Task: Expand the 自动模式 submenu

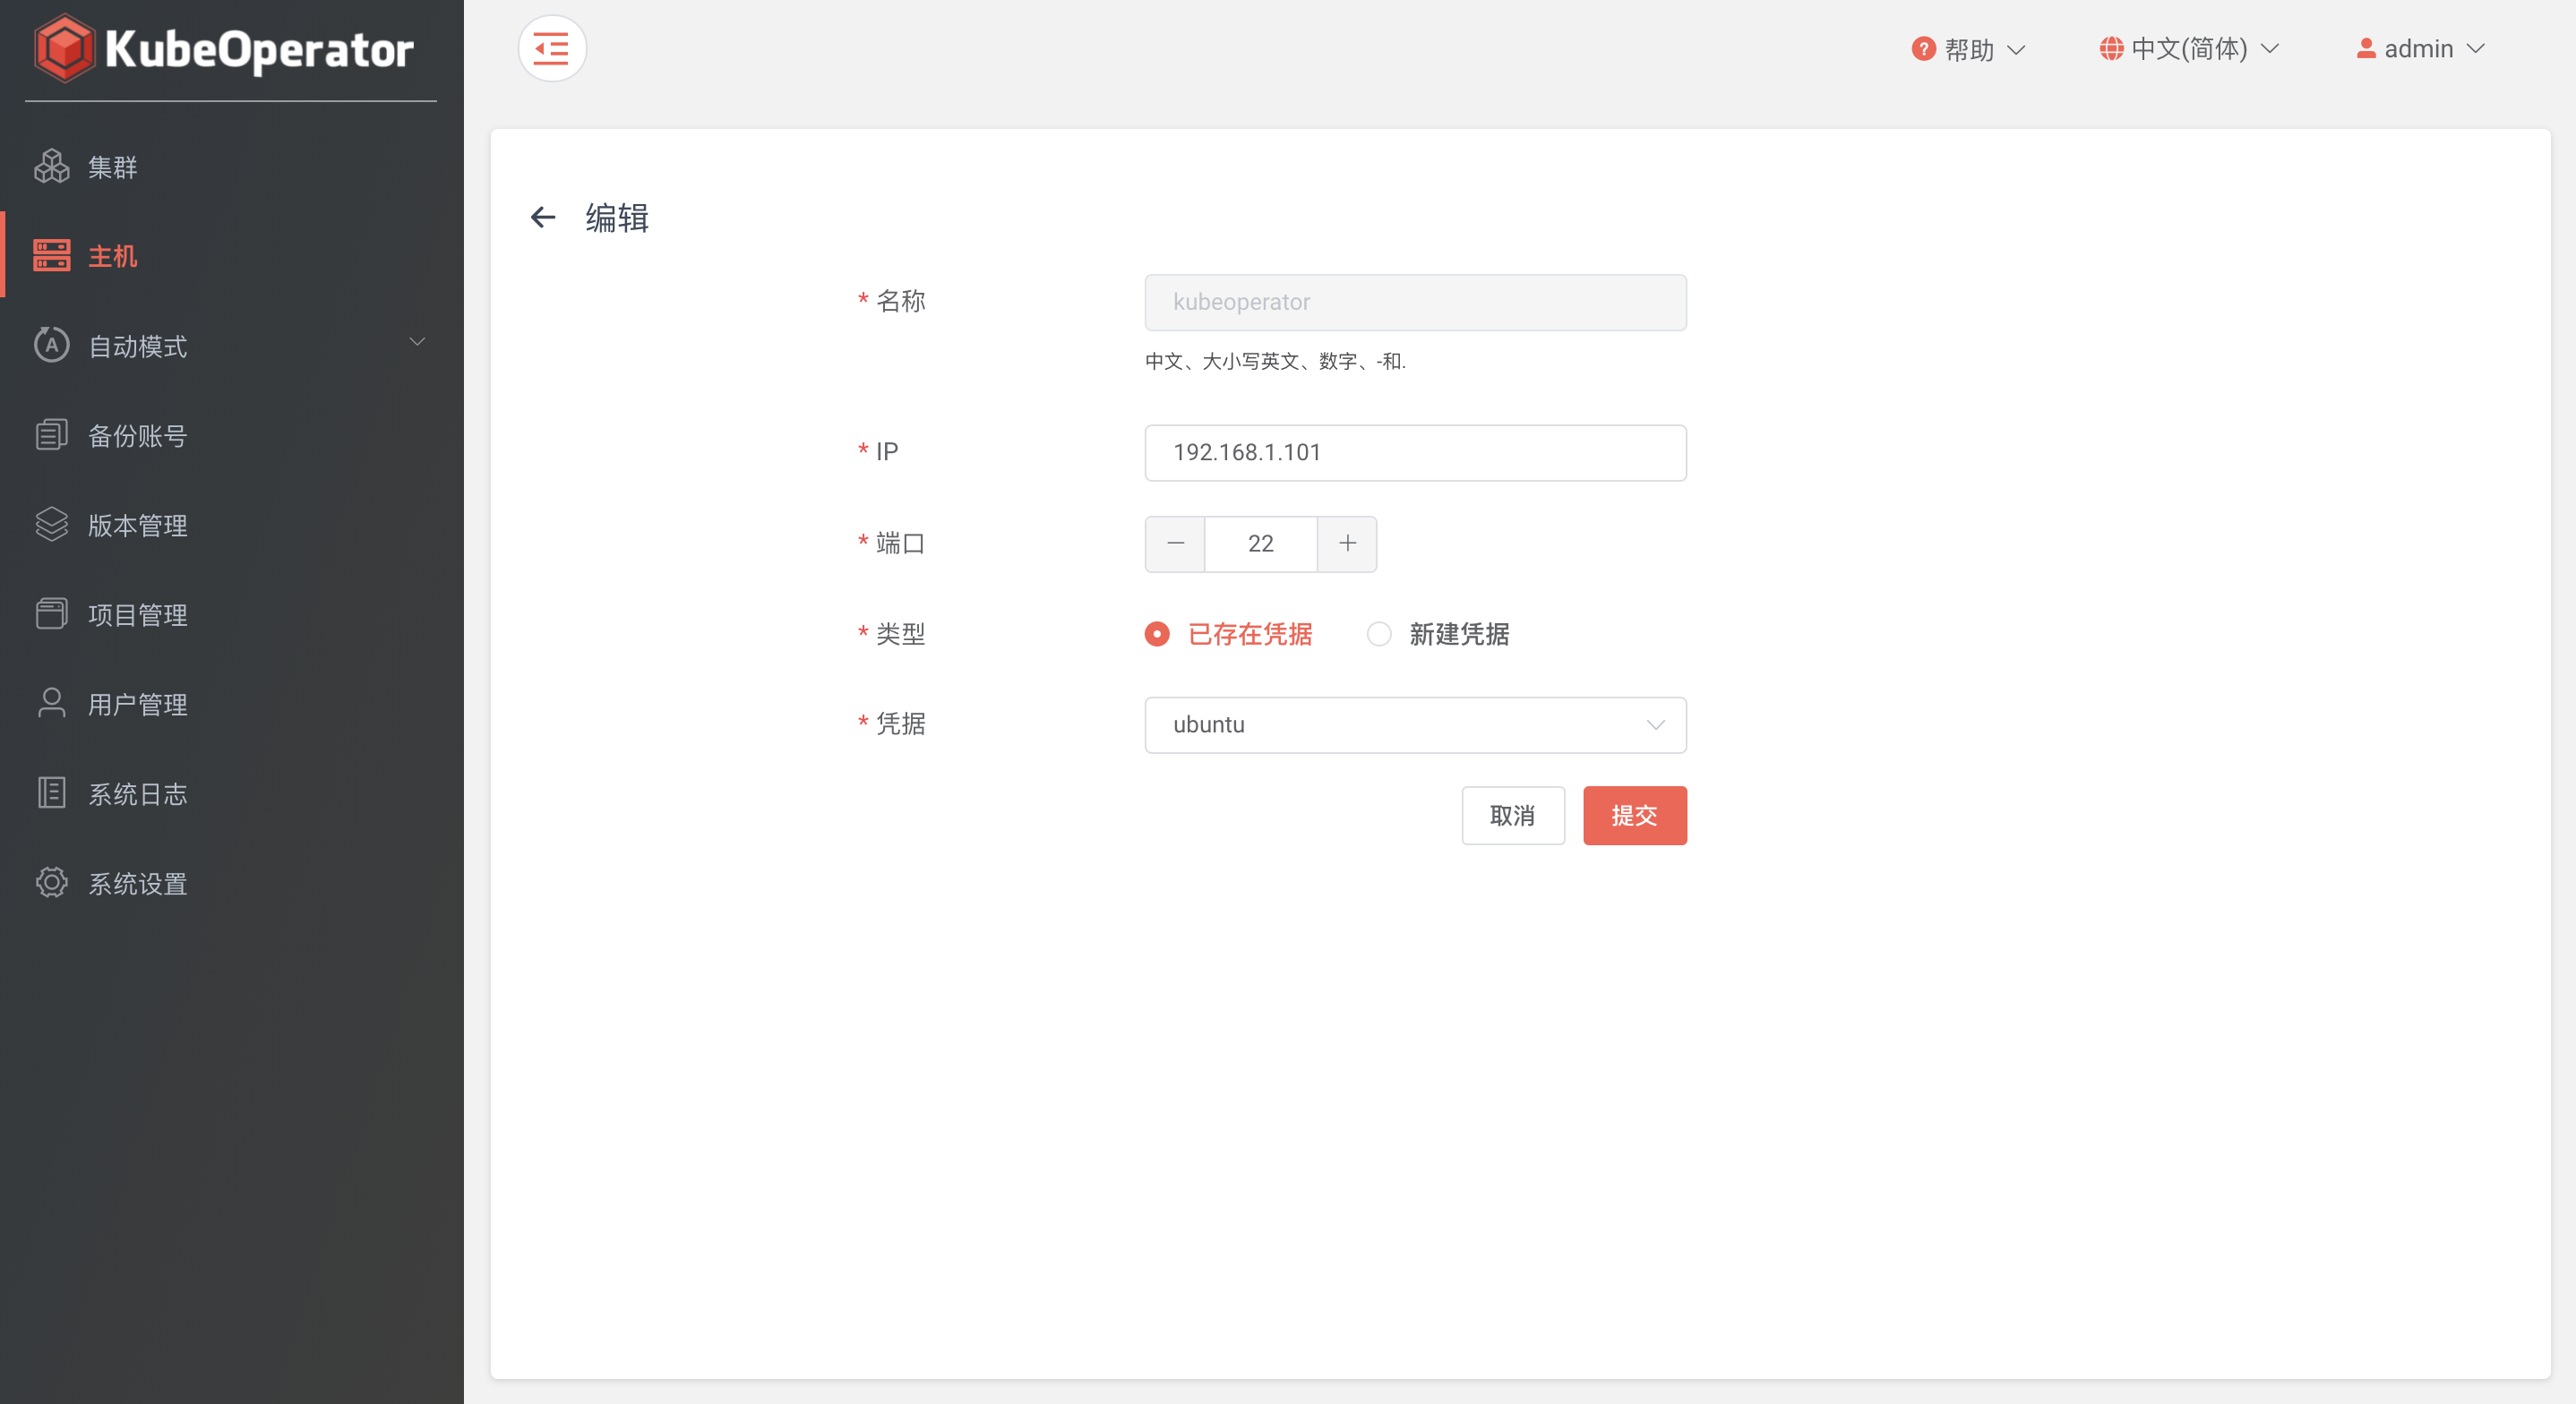Action: pyautogui.click(x=417, y=343)
